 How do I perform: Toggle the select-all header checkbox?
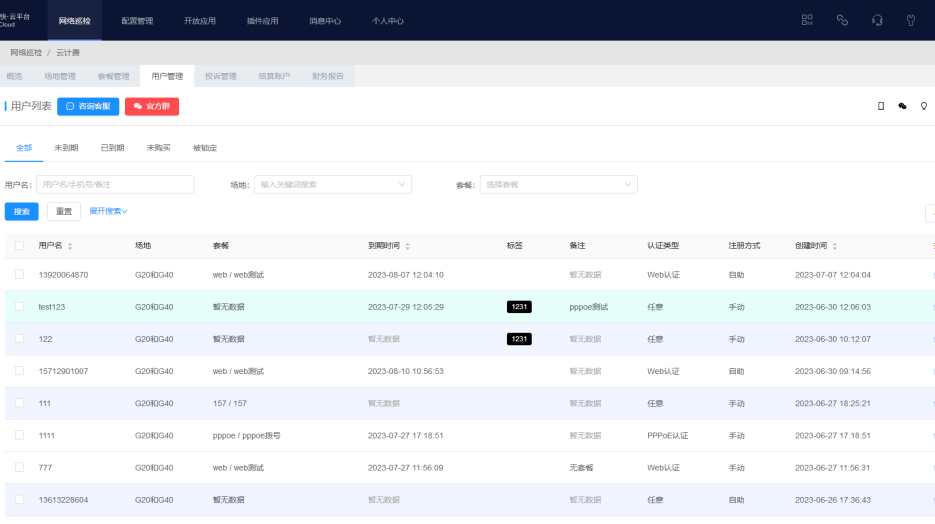[x=20, y=246]
